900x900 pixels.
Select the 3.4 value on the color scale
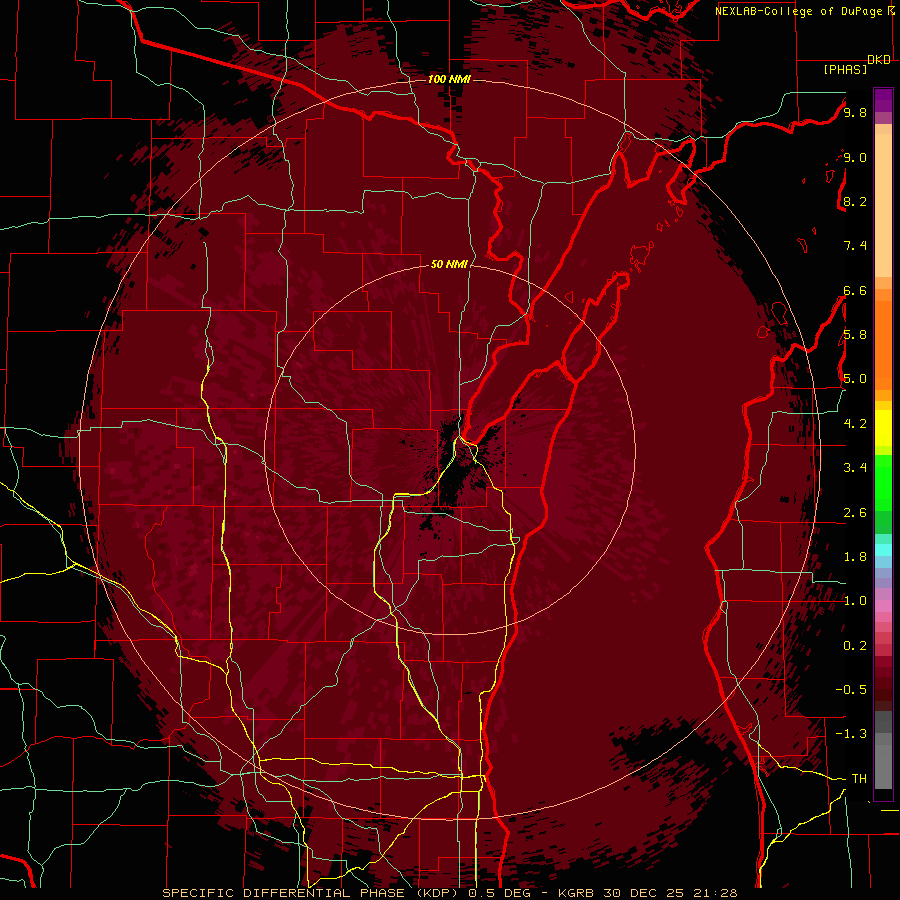(x=855, y=468)
